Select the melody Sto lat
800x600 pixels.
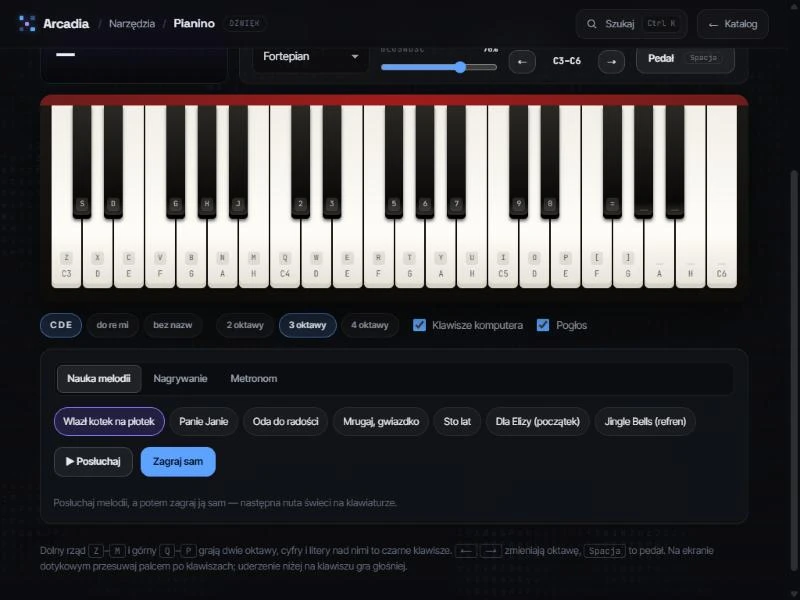point(457,422)
